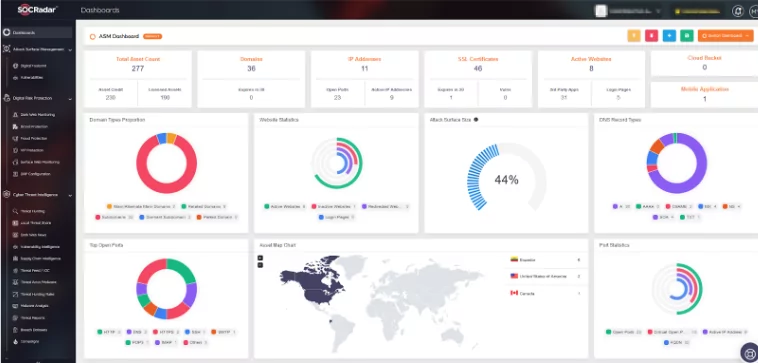The width and height of the screenshot is (758, 363).
Task: Open Brand Protection in sidebar
Action: point(30,127)
